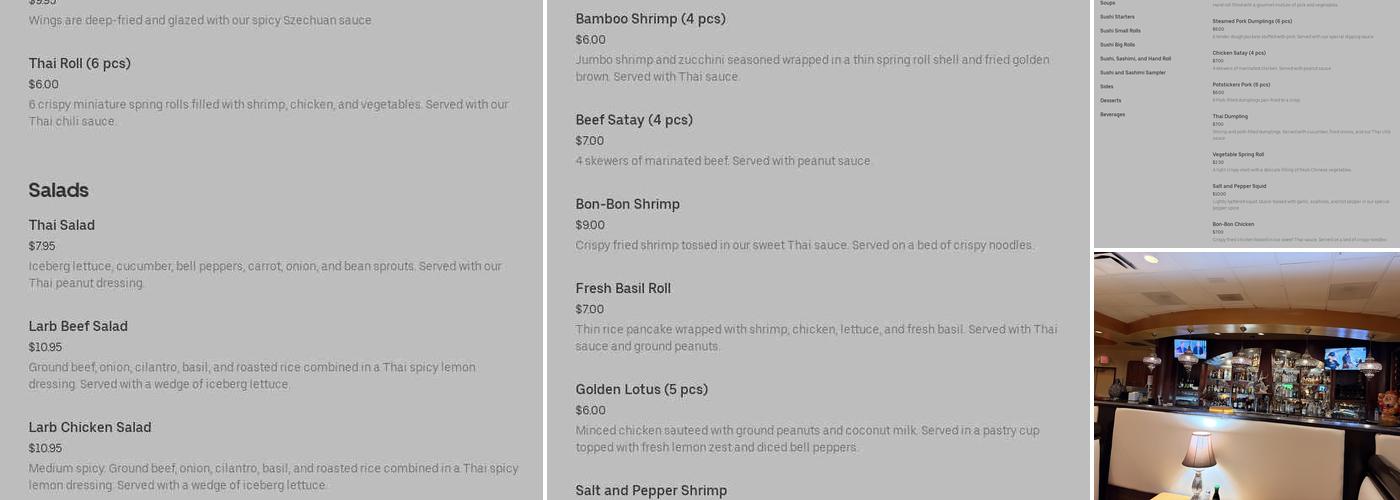Open the Beef Satay (4 pcs) item
This screenshot has width=1400, height=500.
(x=634, y=120)
